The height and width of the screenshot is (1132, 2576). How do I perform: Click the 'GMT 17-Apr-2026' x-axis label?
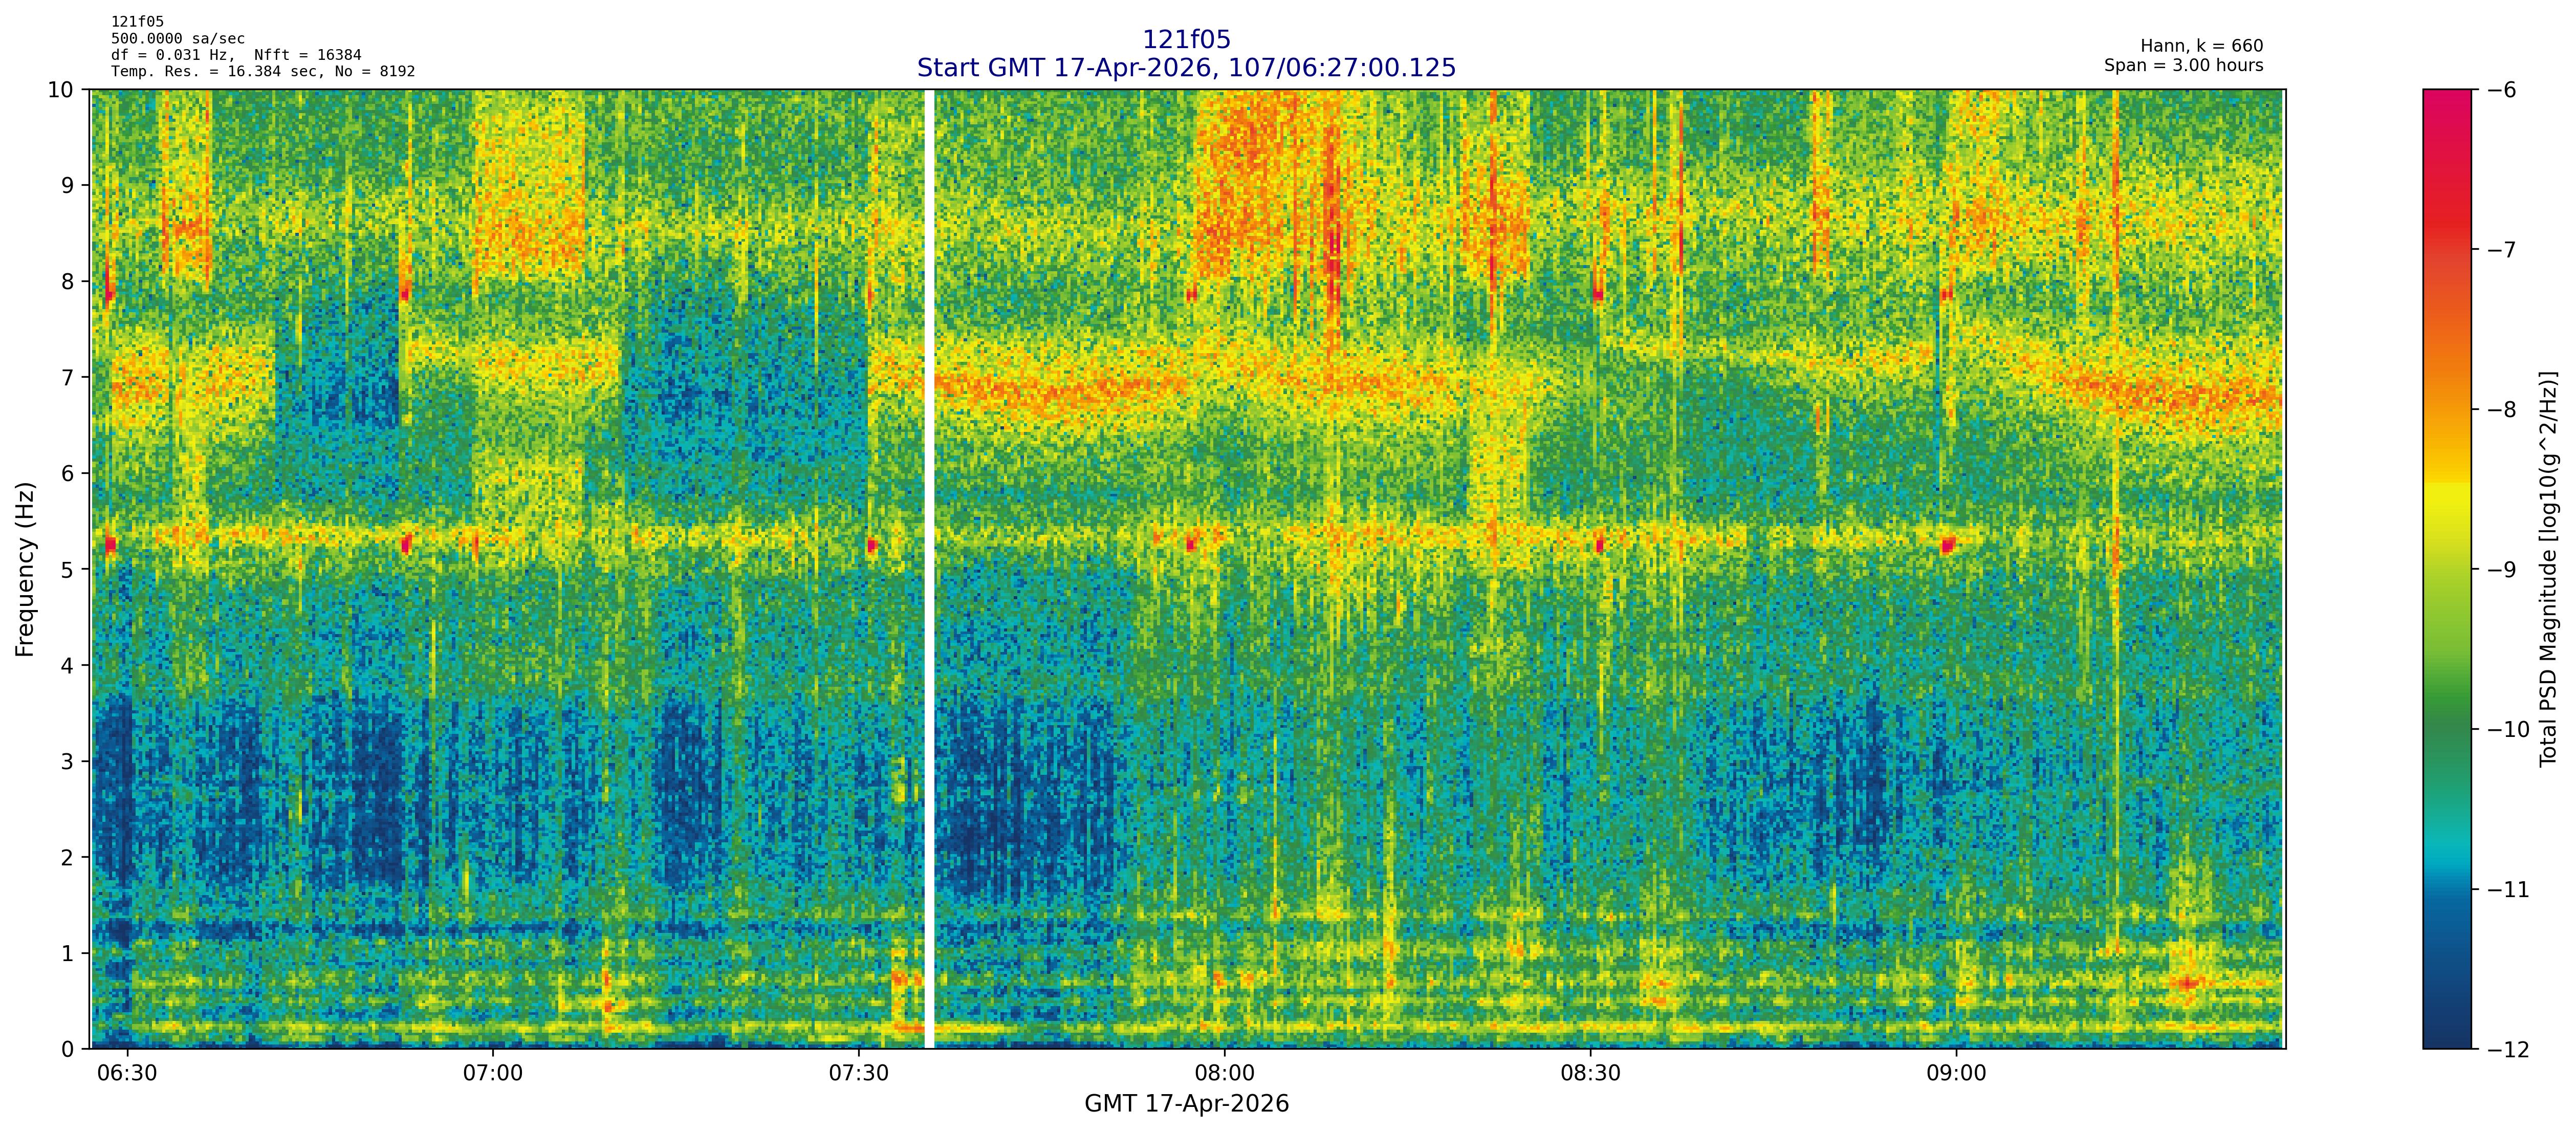1186,1104
